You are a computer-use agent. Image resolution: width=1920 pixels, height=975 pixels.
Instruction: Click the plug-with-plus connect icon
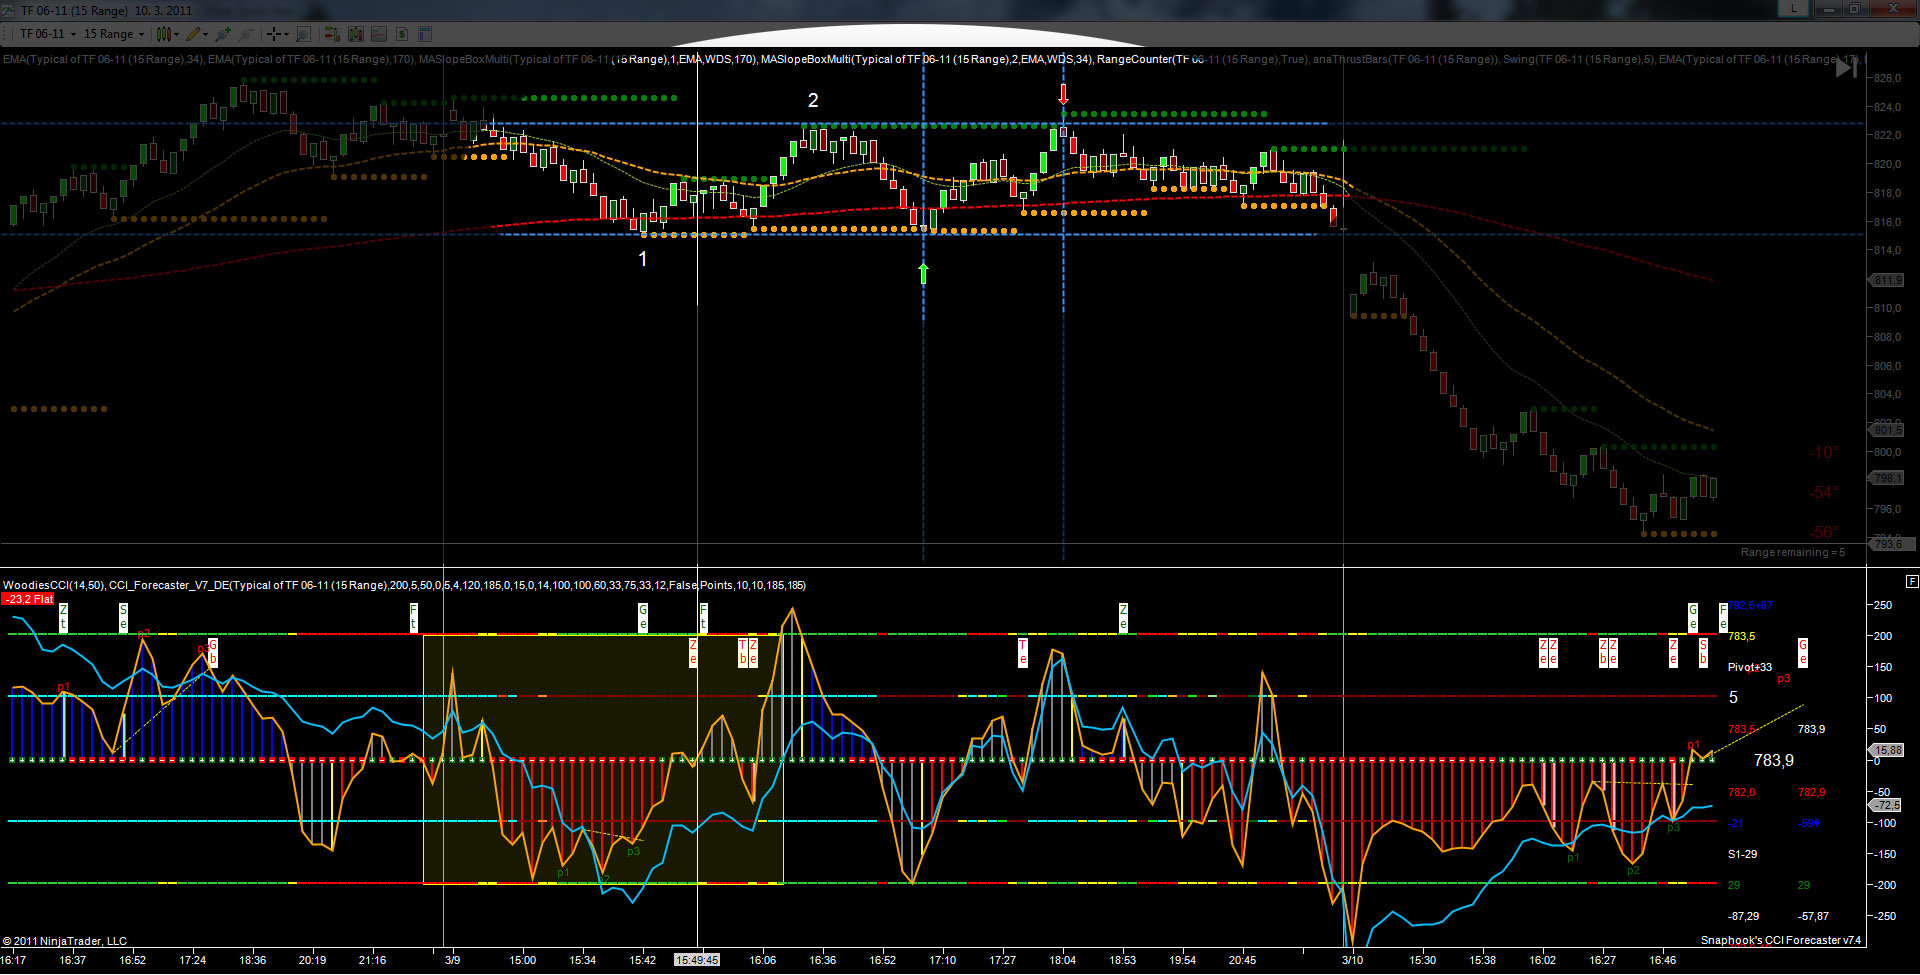click(223, 34)
